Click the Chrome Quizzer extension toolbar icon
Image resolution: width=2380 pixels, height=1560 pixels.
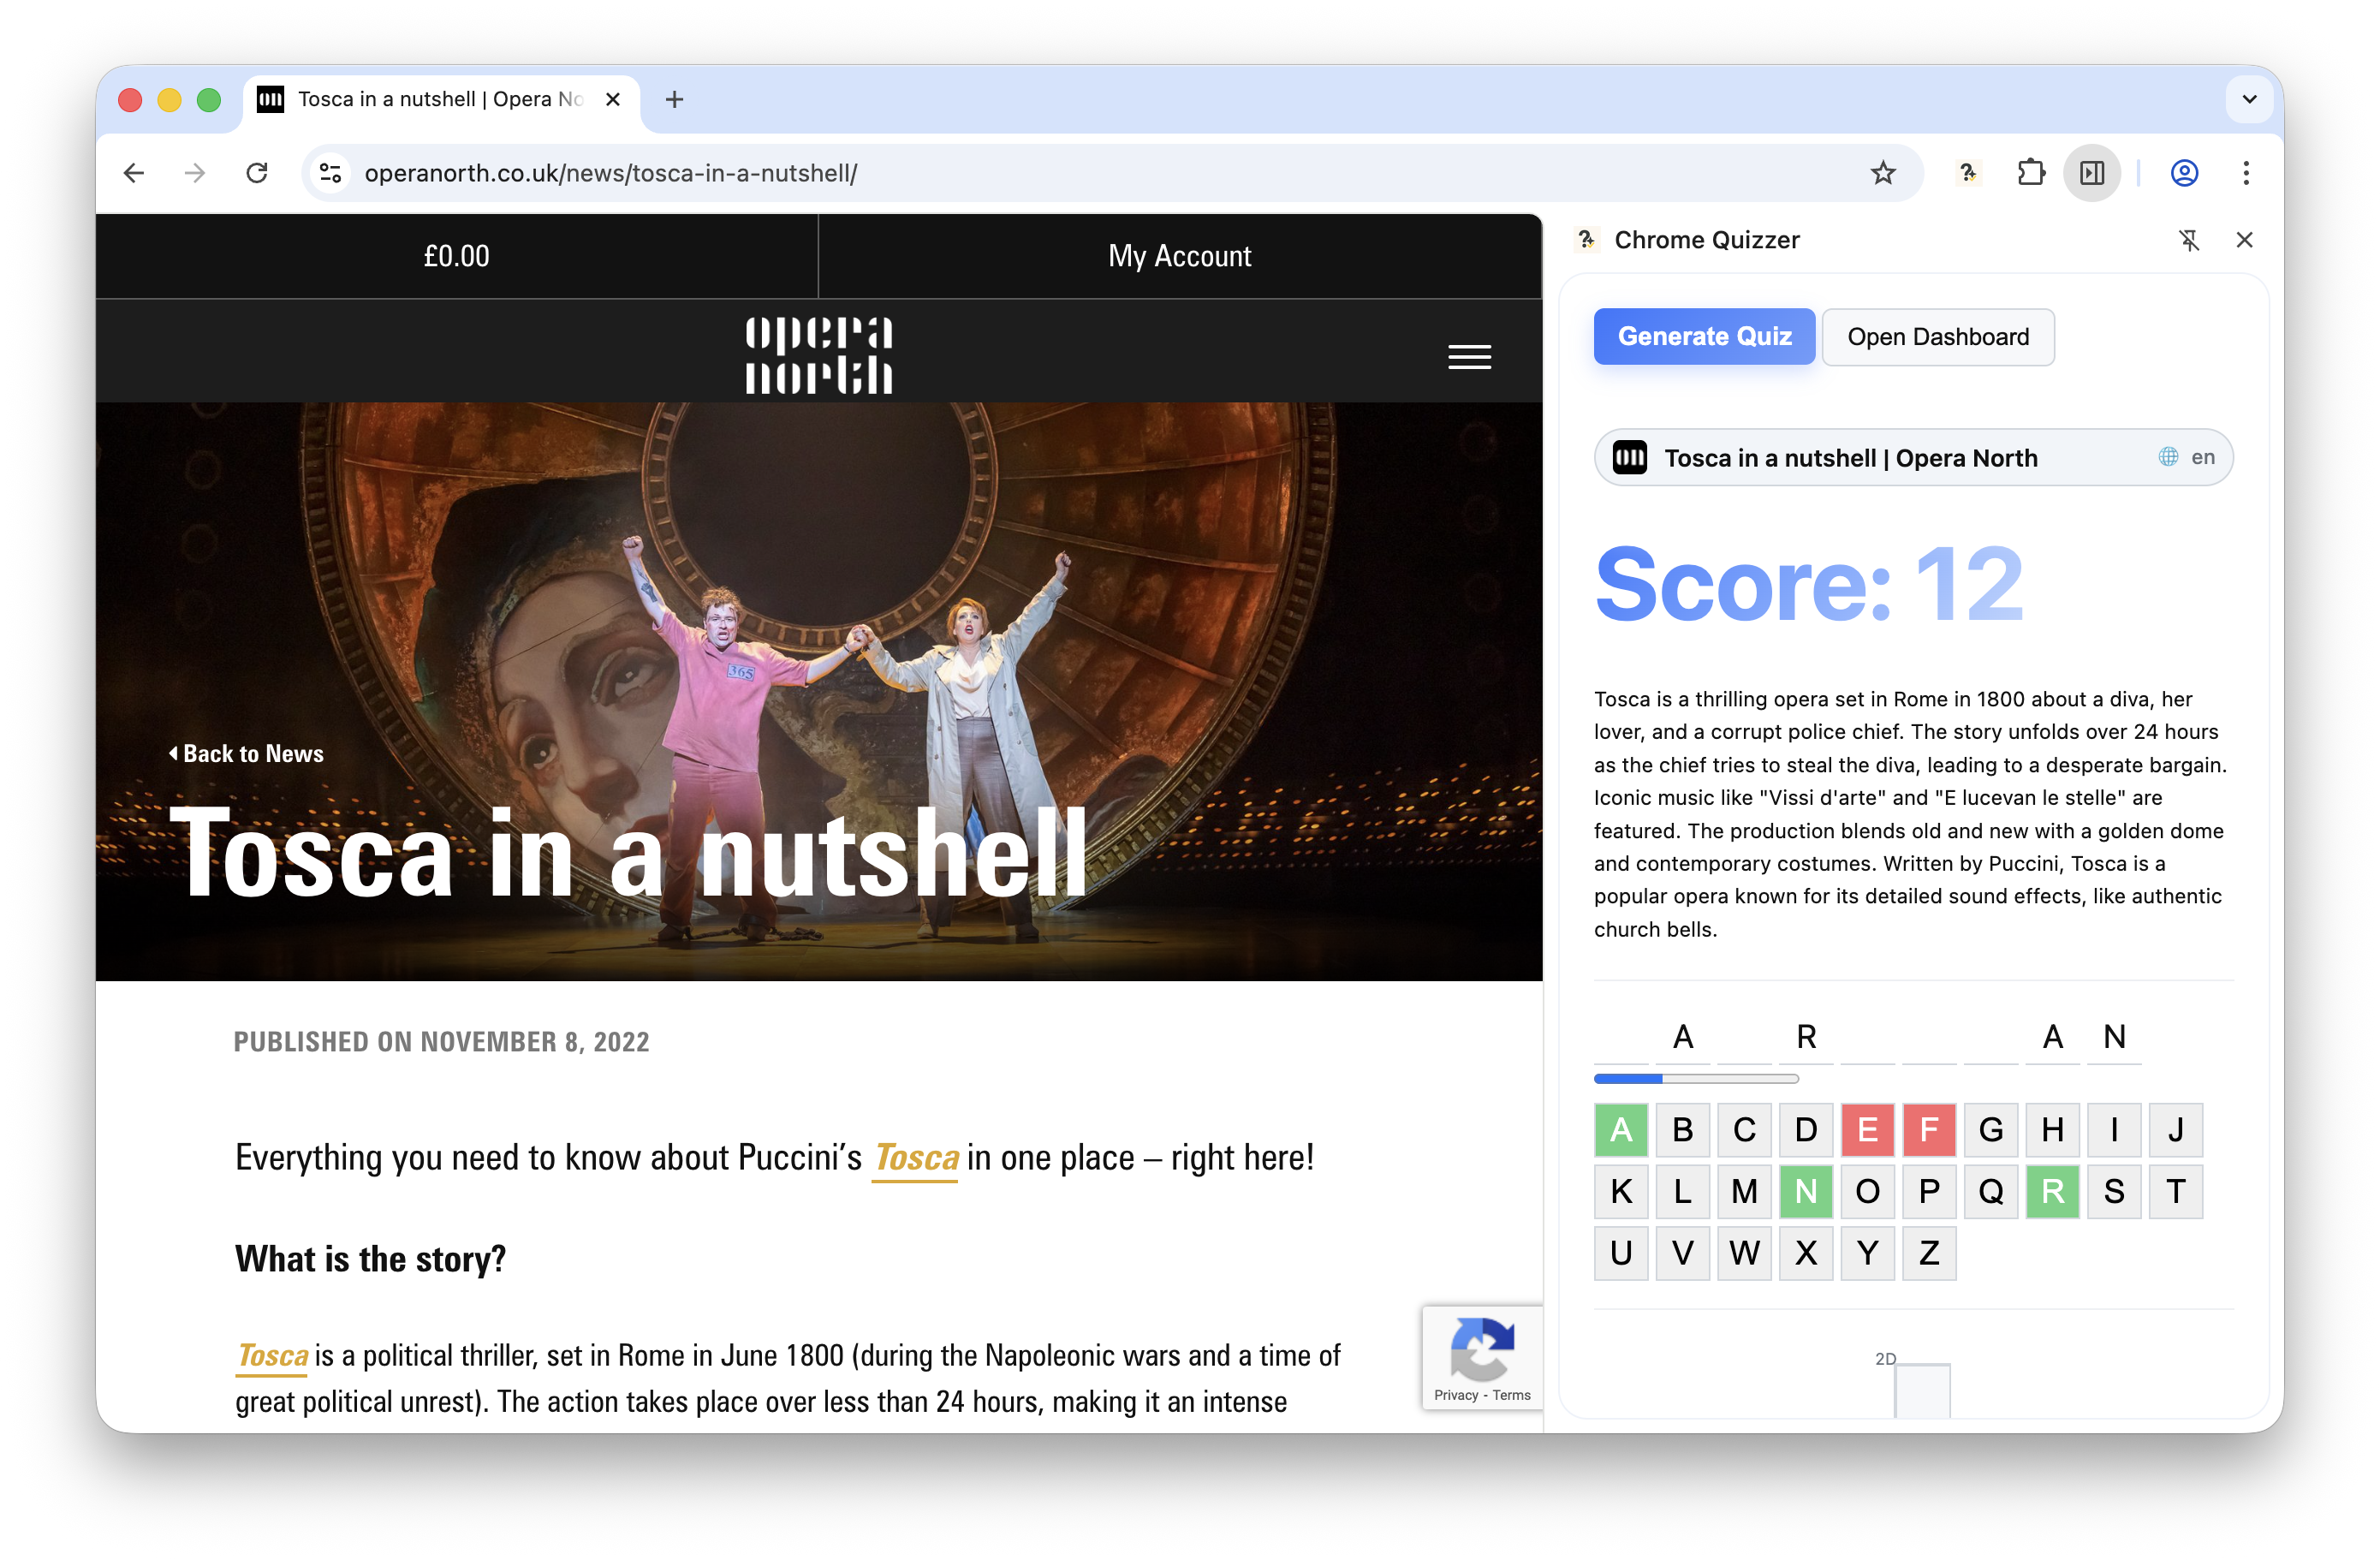pos(1968,173)
